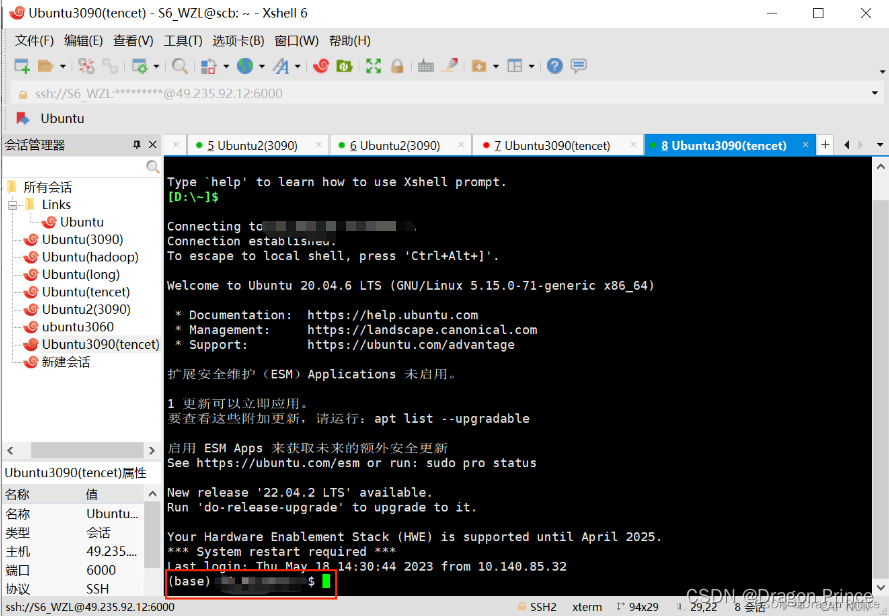
Task: Click session tree horizontal scrollbar right arrow
Action: (x=152, y=450)
